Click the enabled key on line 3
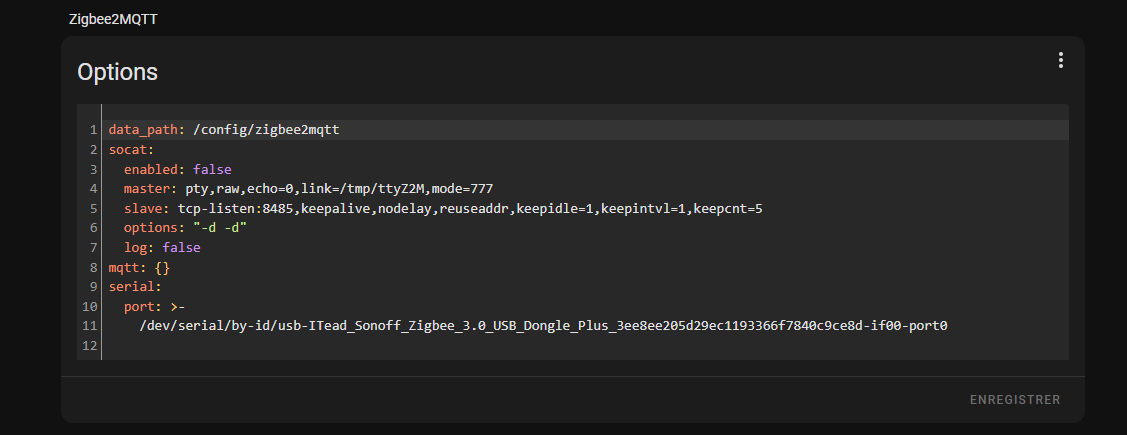Screen dimensions: 1127x435 [155, 169]
